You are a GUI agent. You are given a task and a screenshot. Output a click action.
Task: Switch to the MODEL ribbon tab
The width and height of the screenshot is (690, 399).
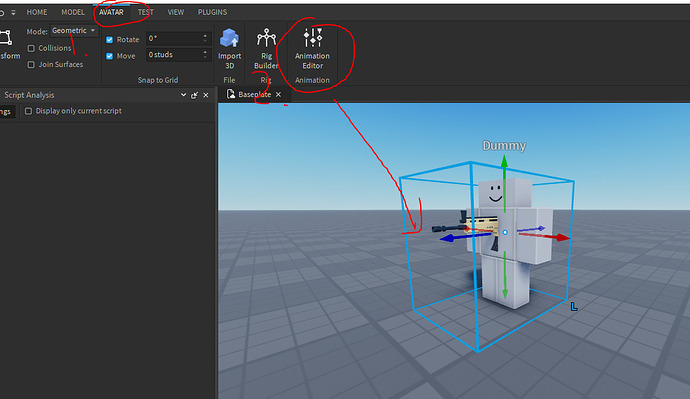click(x=73, y=12)
